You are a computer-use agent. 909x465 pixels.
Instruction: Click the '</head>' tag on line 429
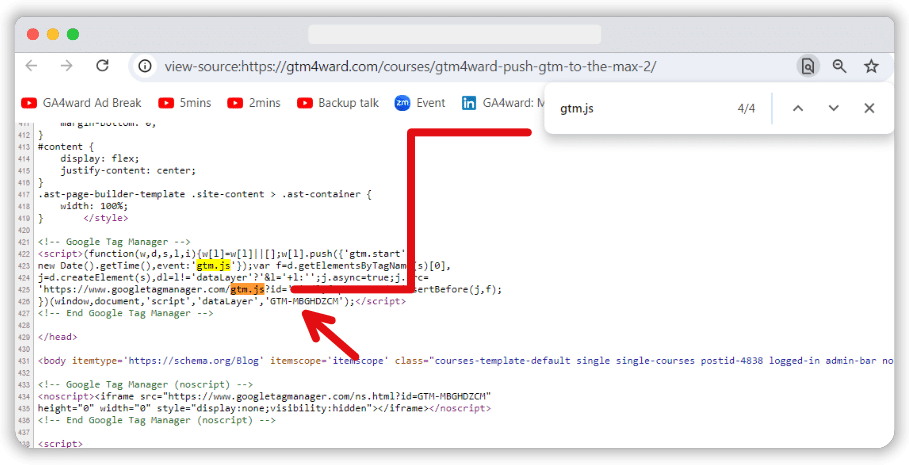click(x=57, y=337)
